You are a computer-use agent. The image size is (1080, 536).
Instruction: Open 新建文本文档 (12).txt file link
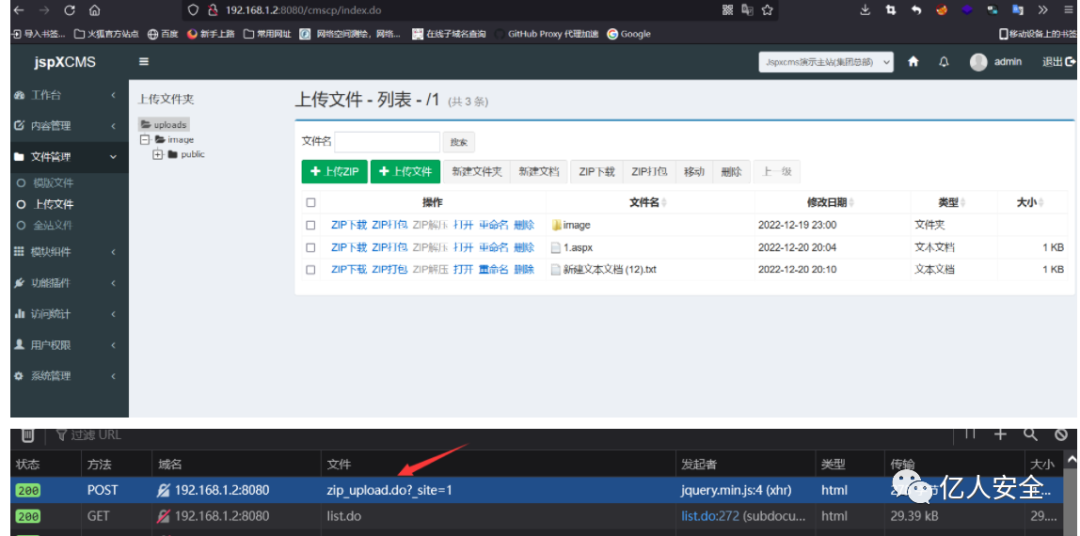610,269
